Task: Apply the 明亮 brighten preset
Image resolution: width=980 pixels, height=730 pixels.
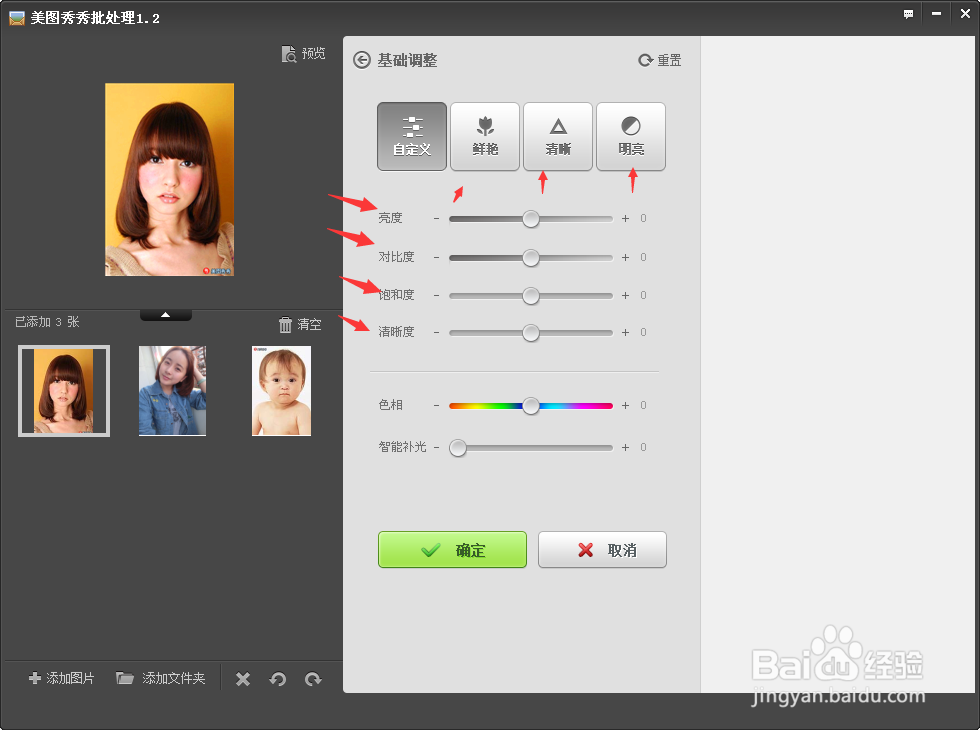Action: click(630, 136)
